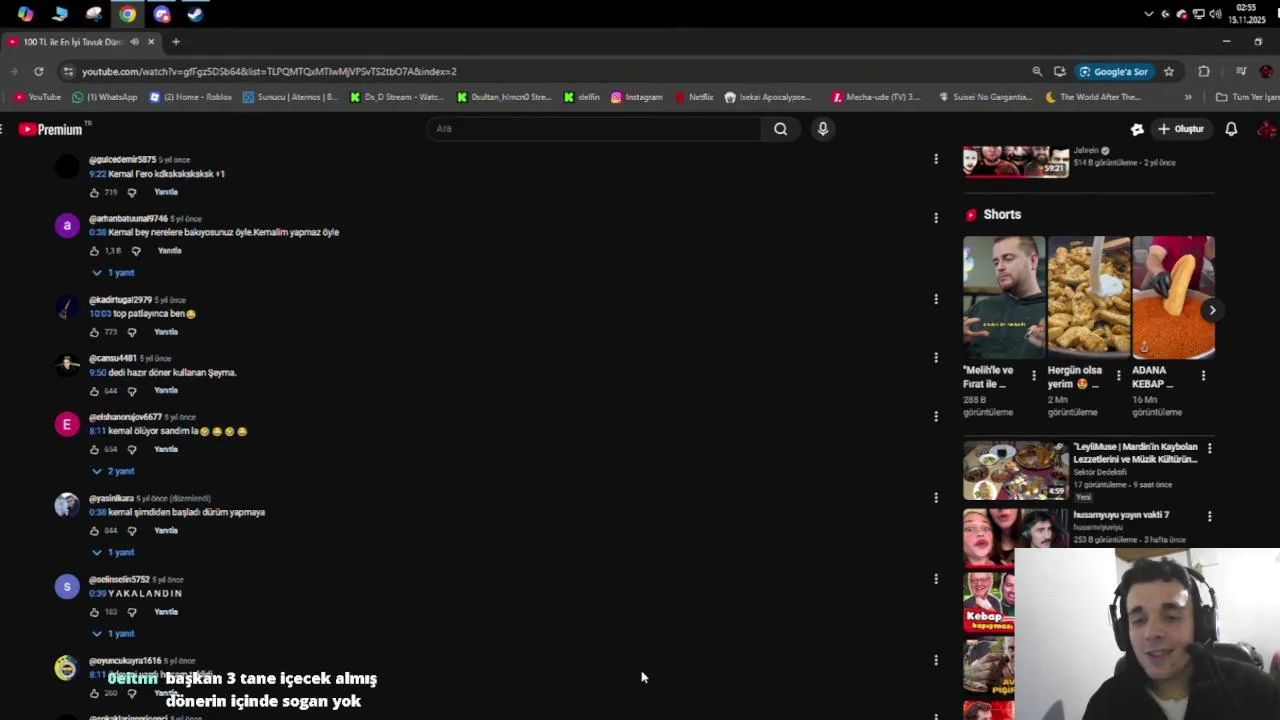
Task: Open the Home - Roblox bookmark
Action: [191, 97]
